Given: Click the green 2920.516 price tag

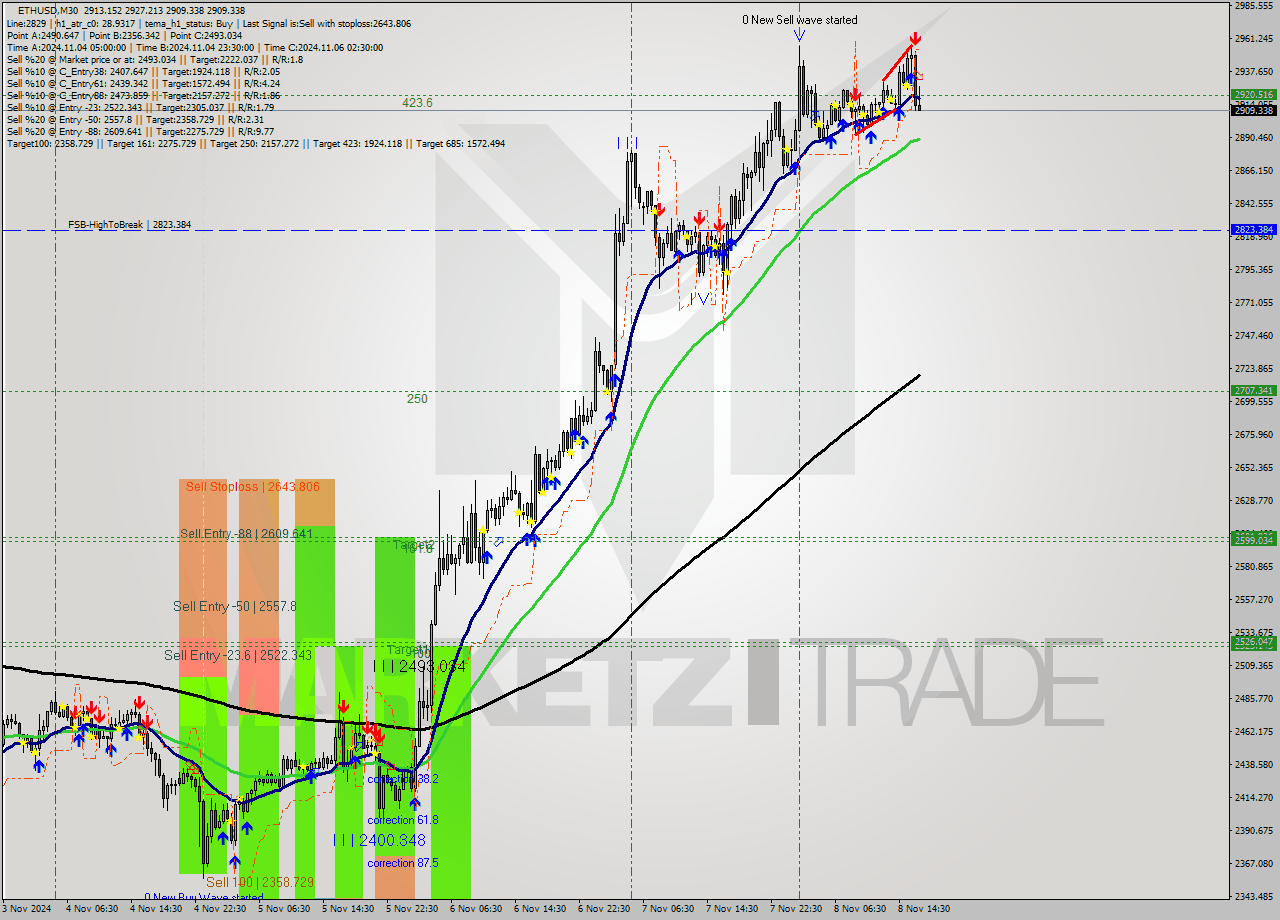Looking at the screenshot, I should [x=1254, y=95].
